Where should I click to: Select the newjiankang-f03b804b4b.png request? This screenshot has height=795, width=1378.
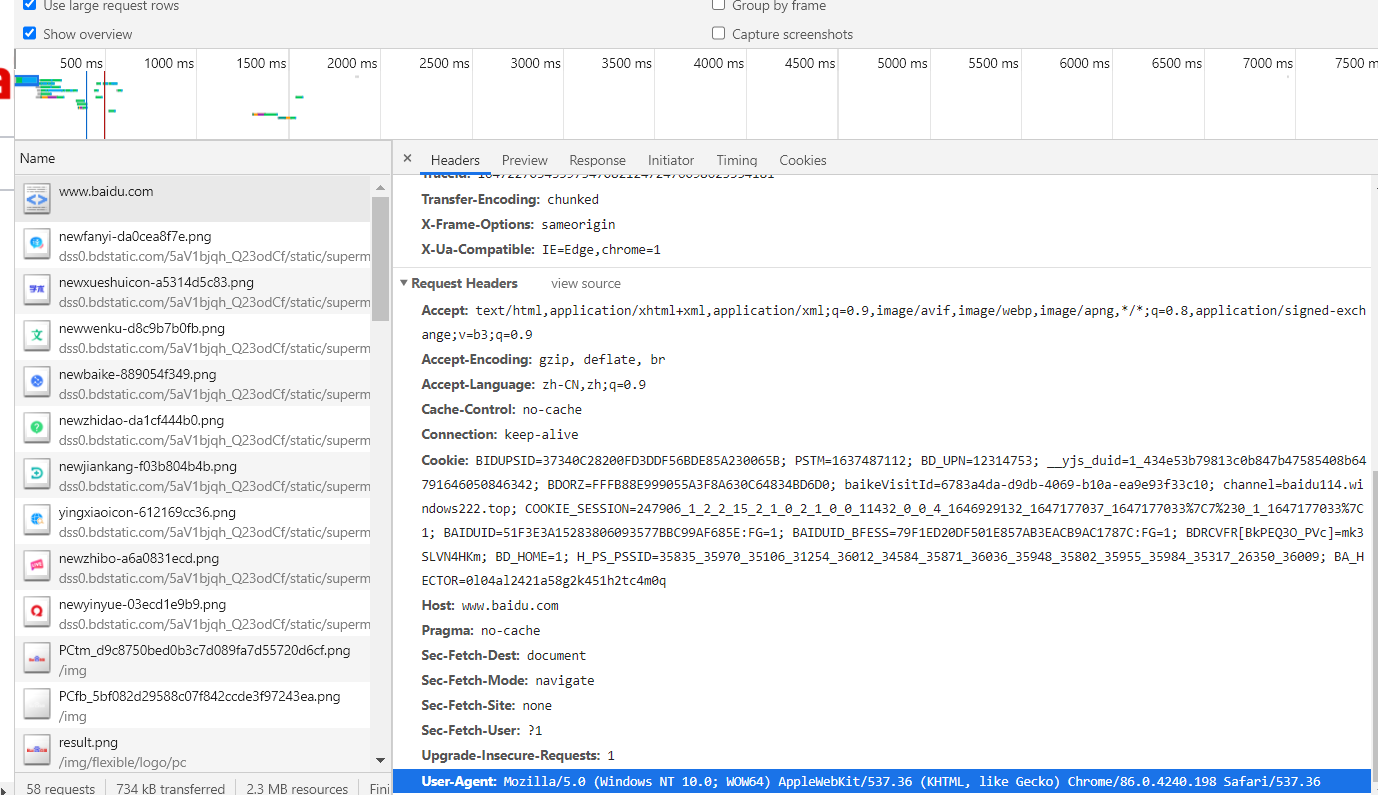pos(193,474)
